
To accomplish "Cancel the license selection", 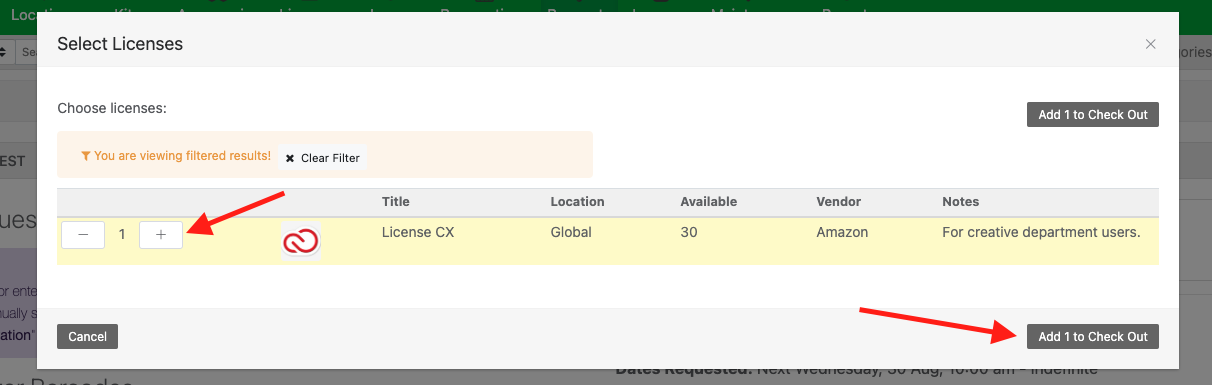I will point(87,336).
